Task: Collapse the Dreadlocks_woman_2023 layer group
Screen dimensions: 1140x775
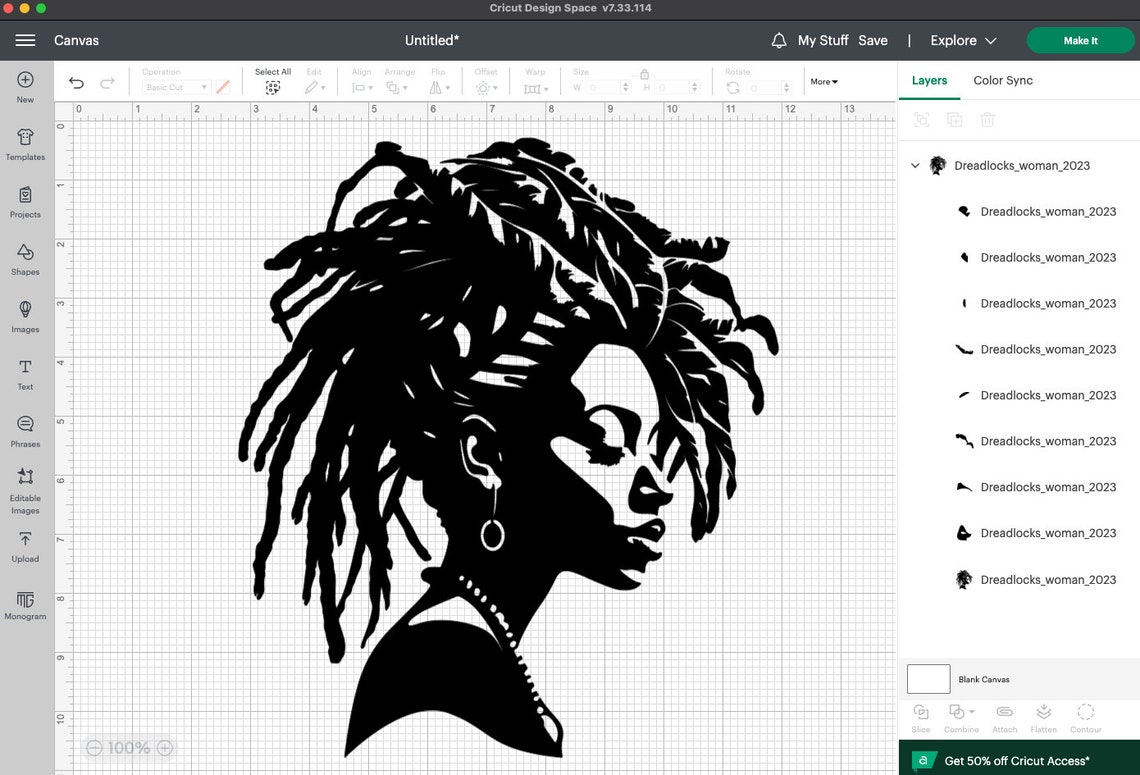Action: pyautogui.click(x=914, y=165)
